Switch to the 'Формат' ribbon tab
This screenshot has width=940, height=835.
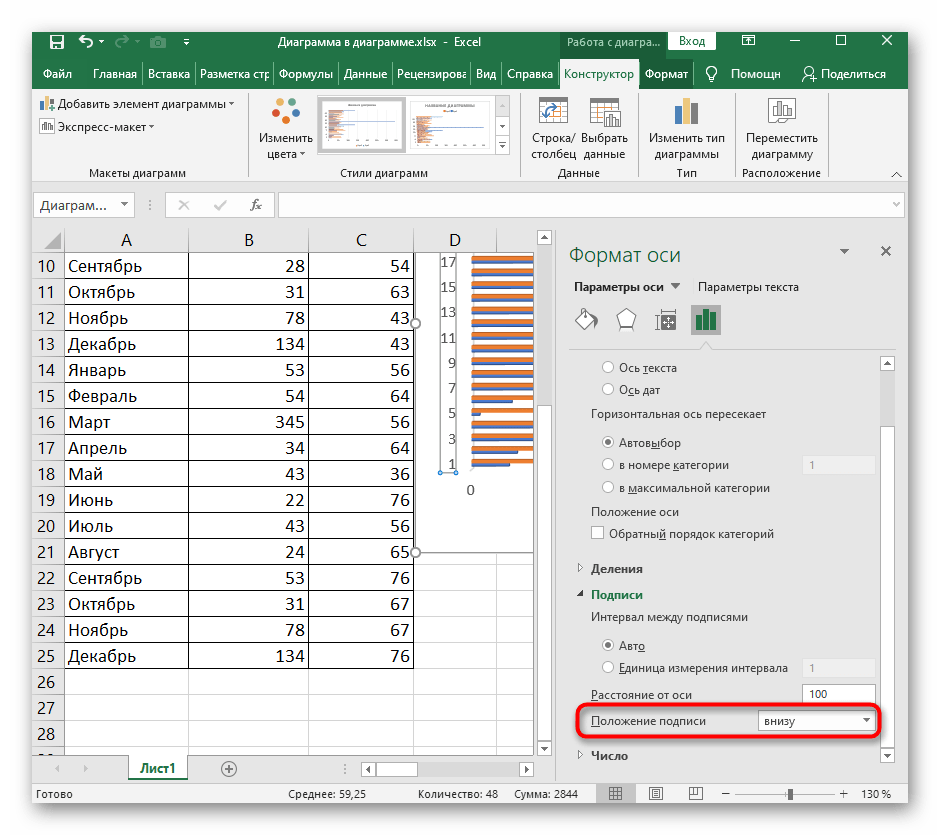click(x=666, y=74)
